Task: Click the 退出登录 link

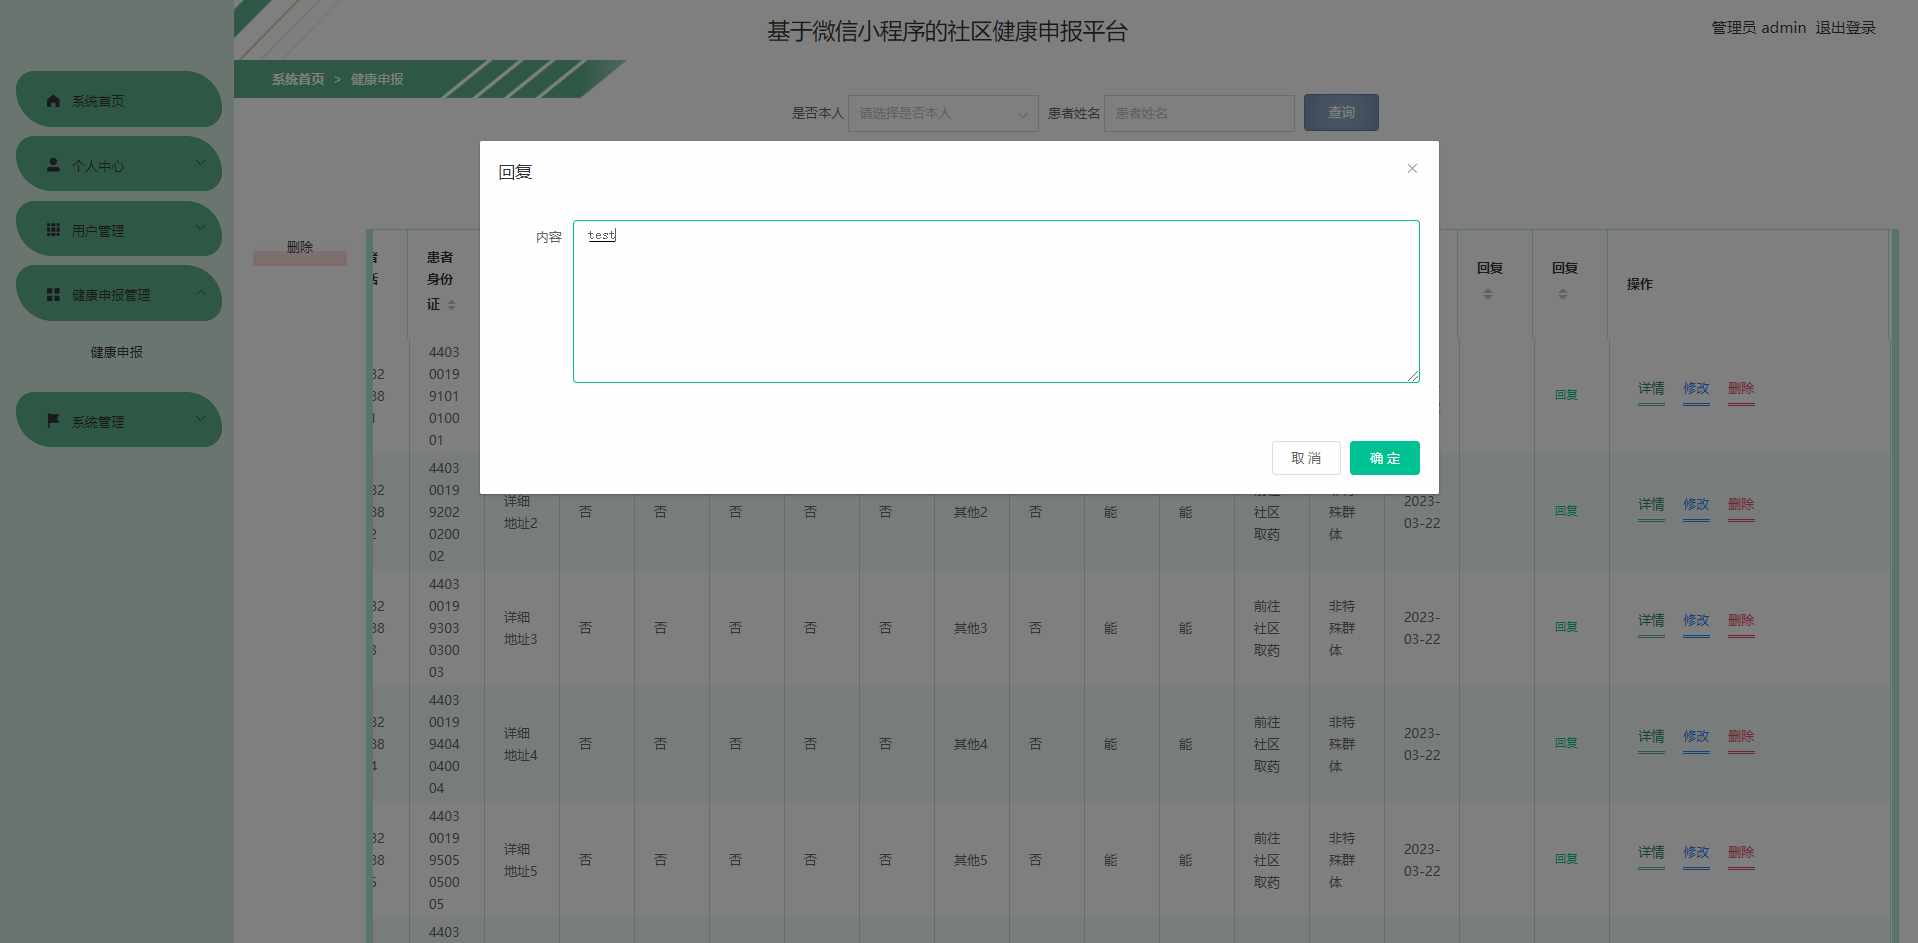Action: 1845,28
